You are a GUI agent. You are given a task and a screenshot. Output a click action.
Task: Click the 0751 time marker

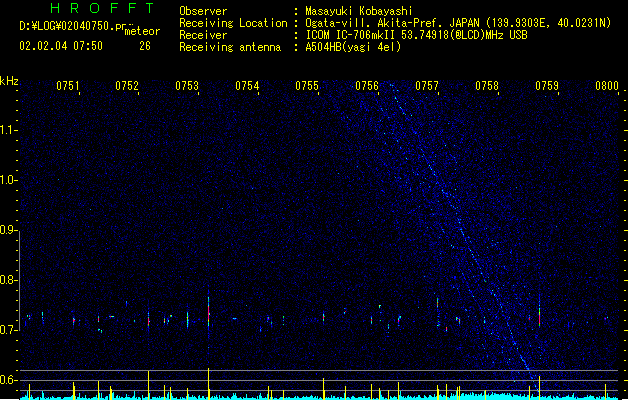click(x=68, y=86)
